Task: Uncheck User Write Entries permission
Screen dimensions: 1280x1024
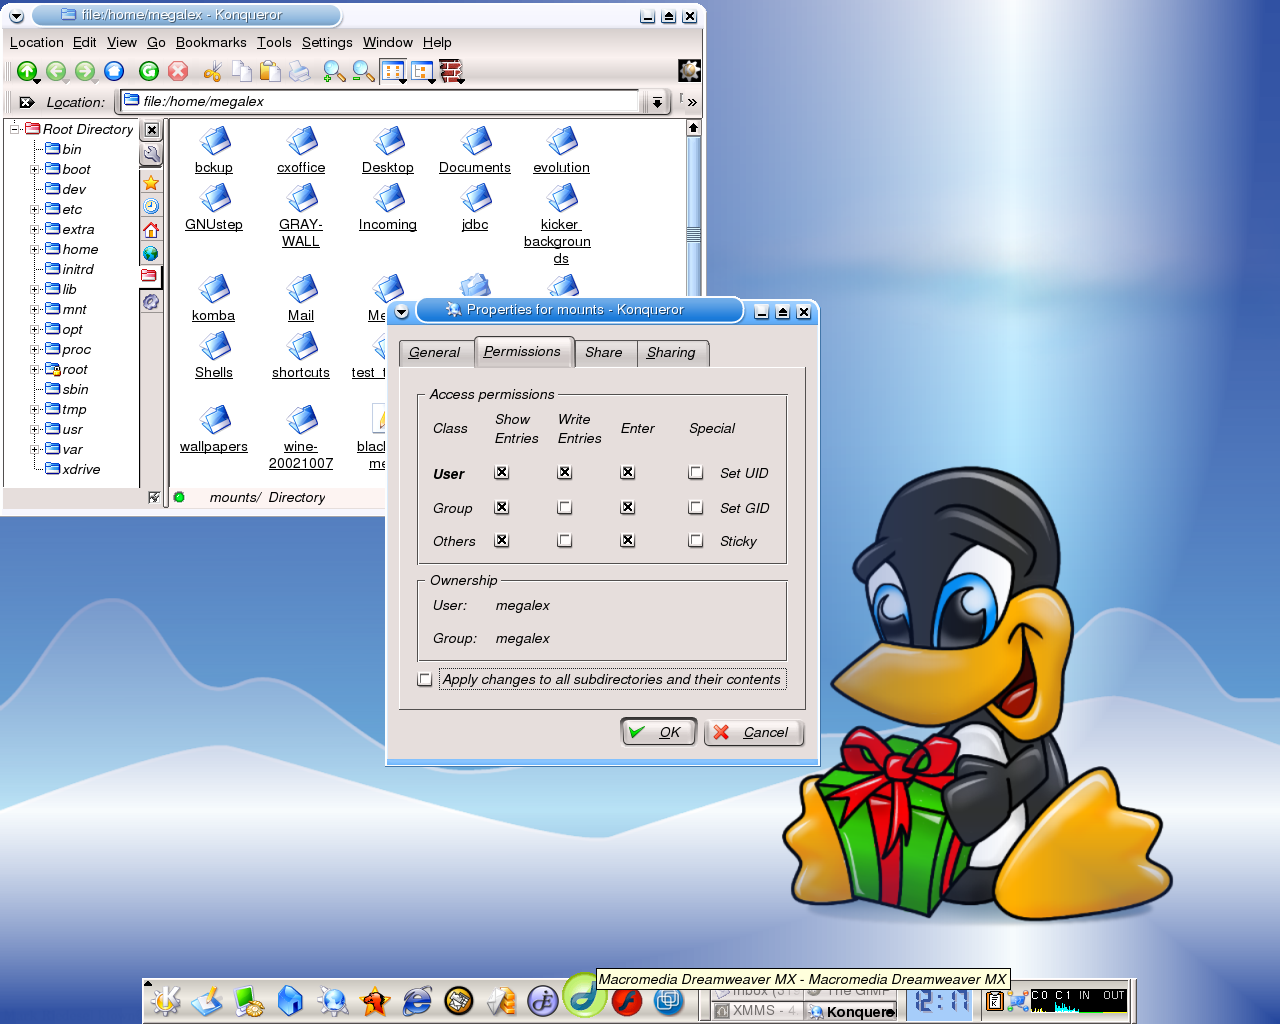Action: click(x=565, y=472)
